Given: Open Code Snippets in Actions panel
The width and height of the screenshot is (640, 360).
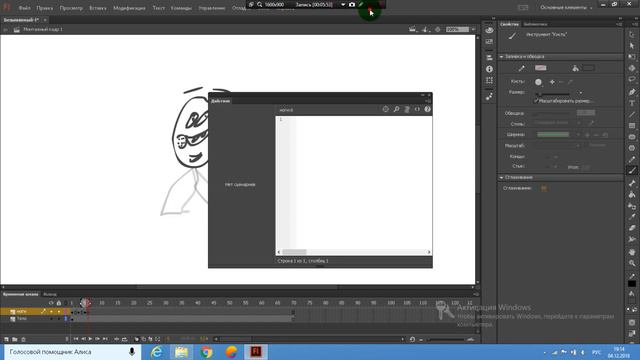Looking at the screenshot, I should click(417, 109).
